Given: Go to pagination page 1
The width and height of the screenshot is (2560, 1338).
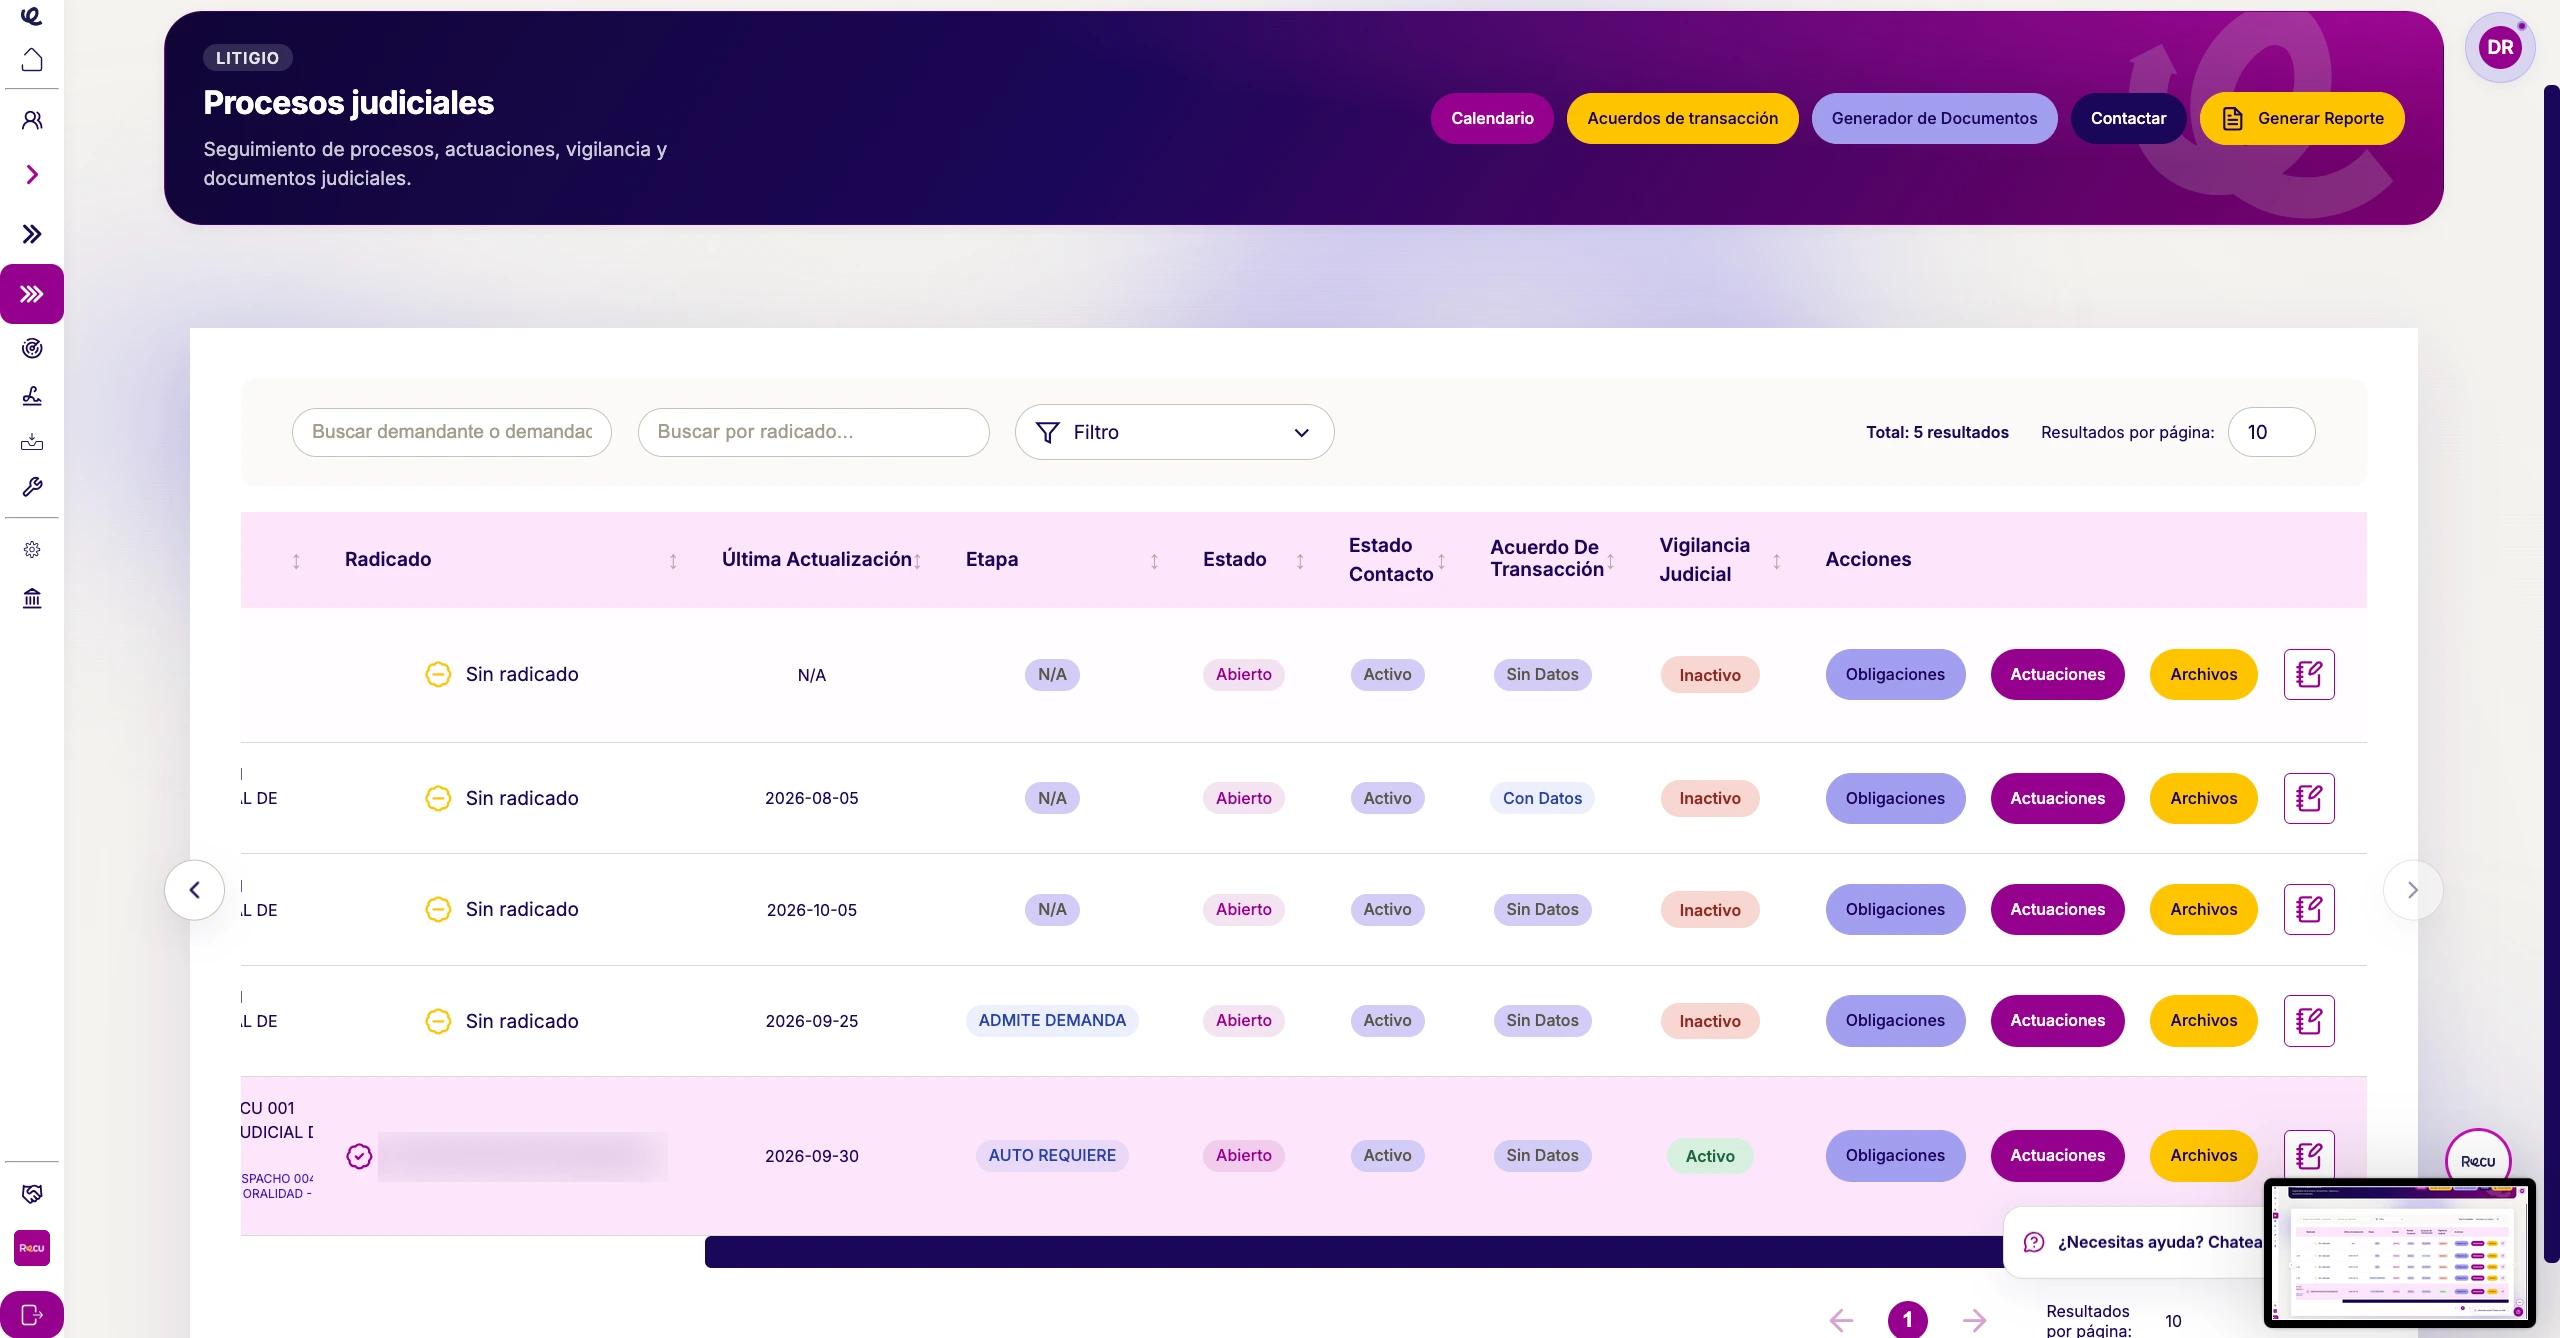Looking at the screenshot, I should coord(1907,1319).
